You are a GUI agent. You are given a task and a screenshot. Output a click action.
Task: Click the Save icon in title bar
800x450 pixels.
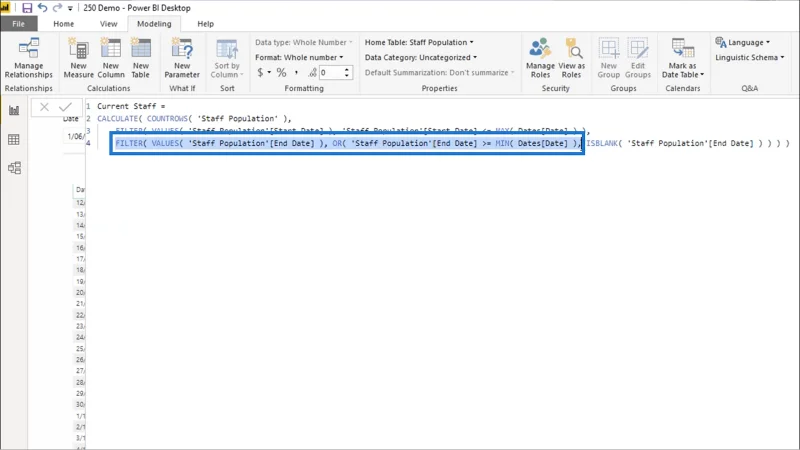coord(27,8)
